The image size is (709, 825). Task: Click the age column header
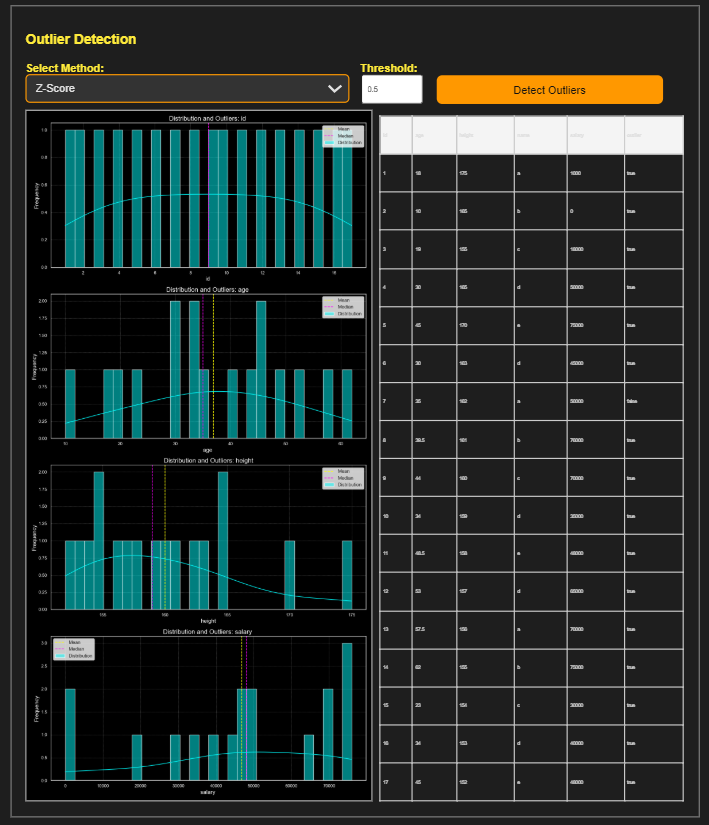click(433, 135)
